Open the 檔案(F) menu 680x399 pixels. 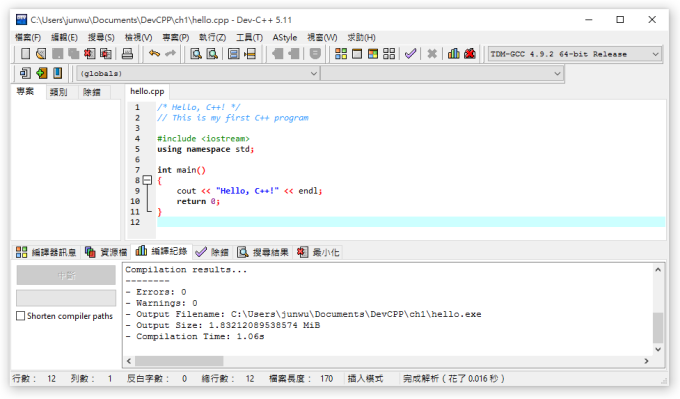click(28, 37)
